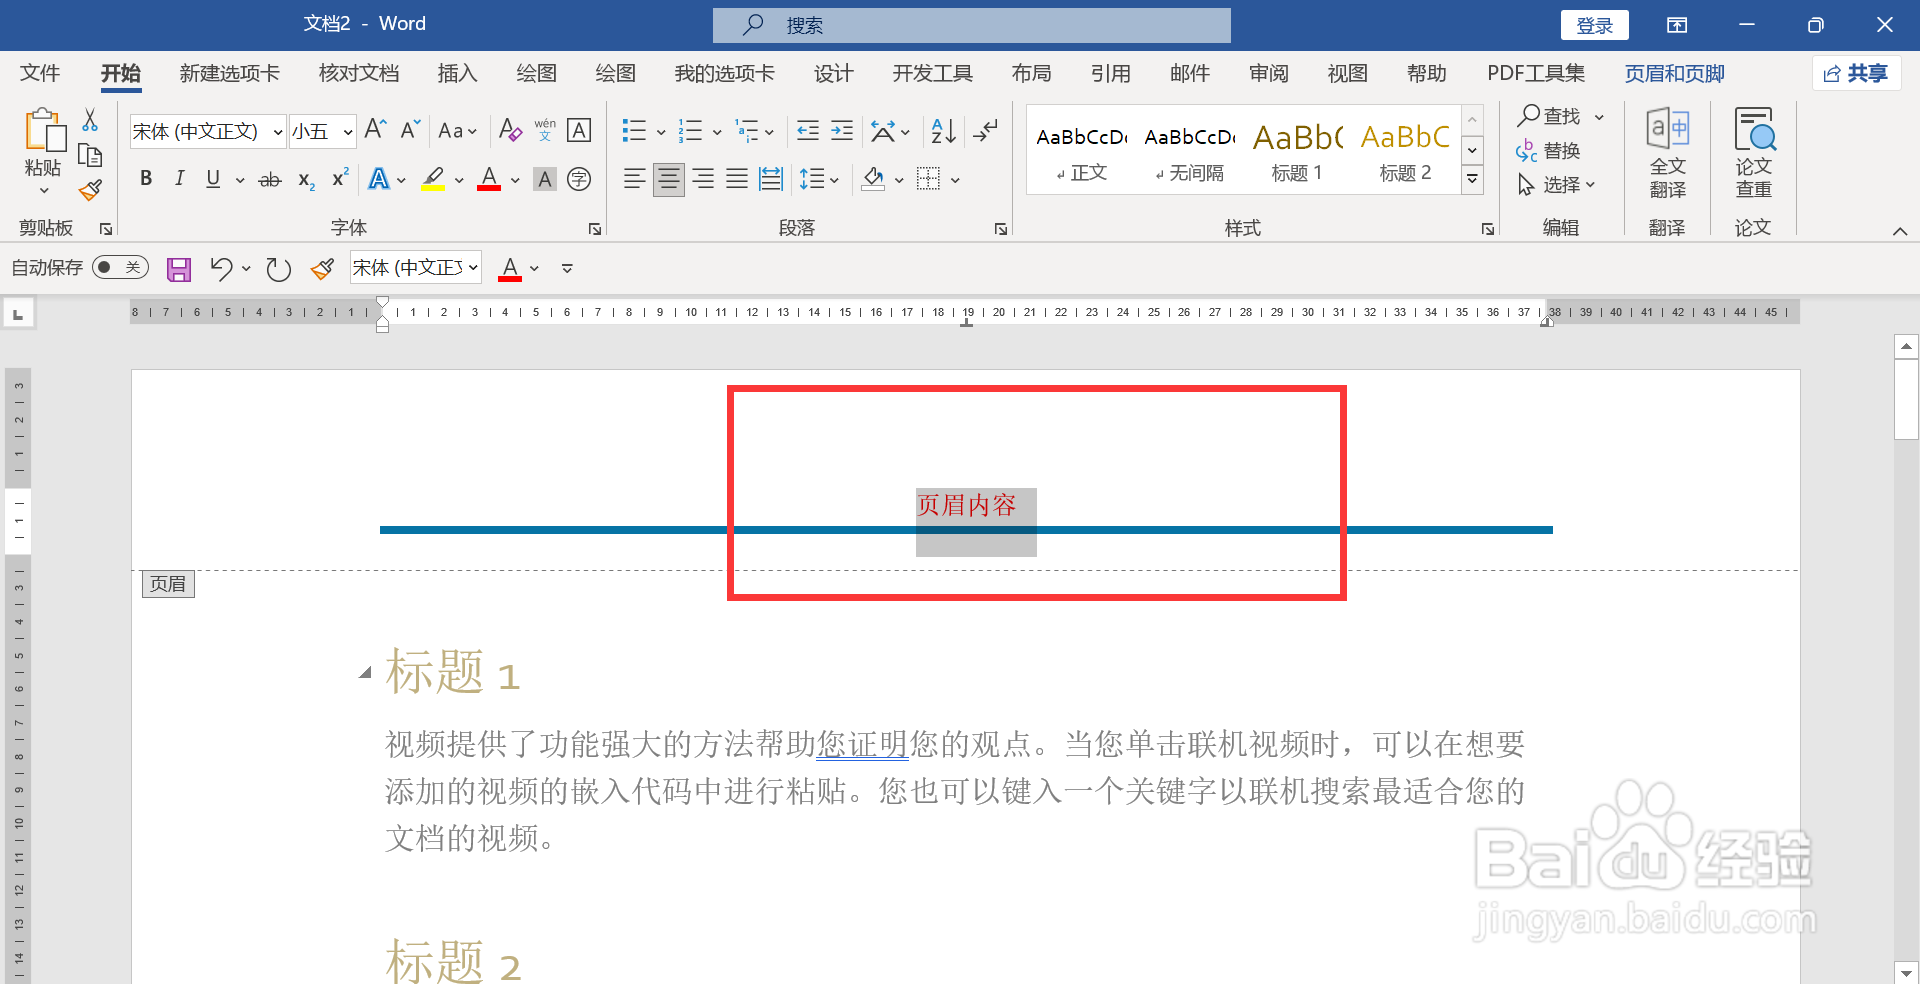1920x984 pixels.
Task: Apply the 标题 2 heading style
Action: coord(1405,151)
